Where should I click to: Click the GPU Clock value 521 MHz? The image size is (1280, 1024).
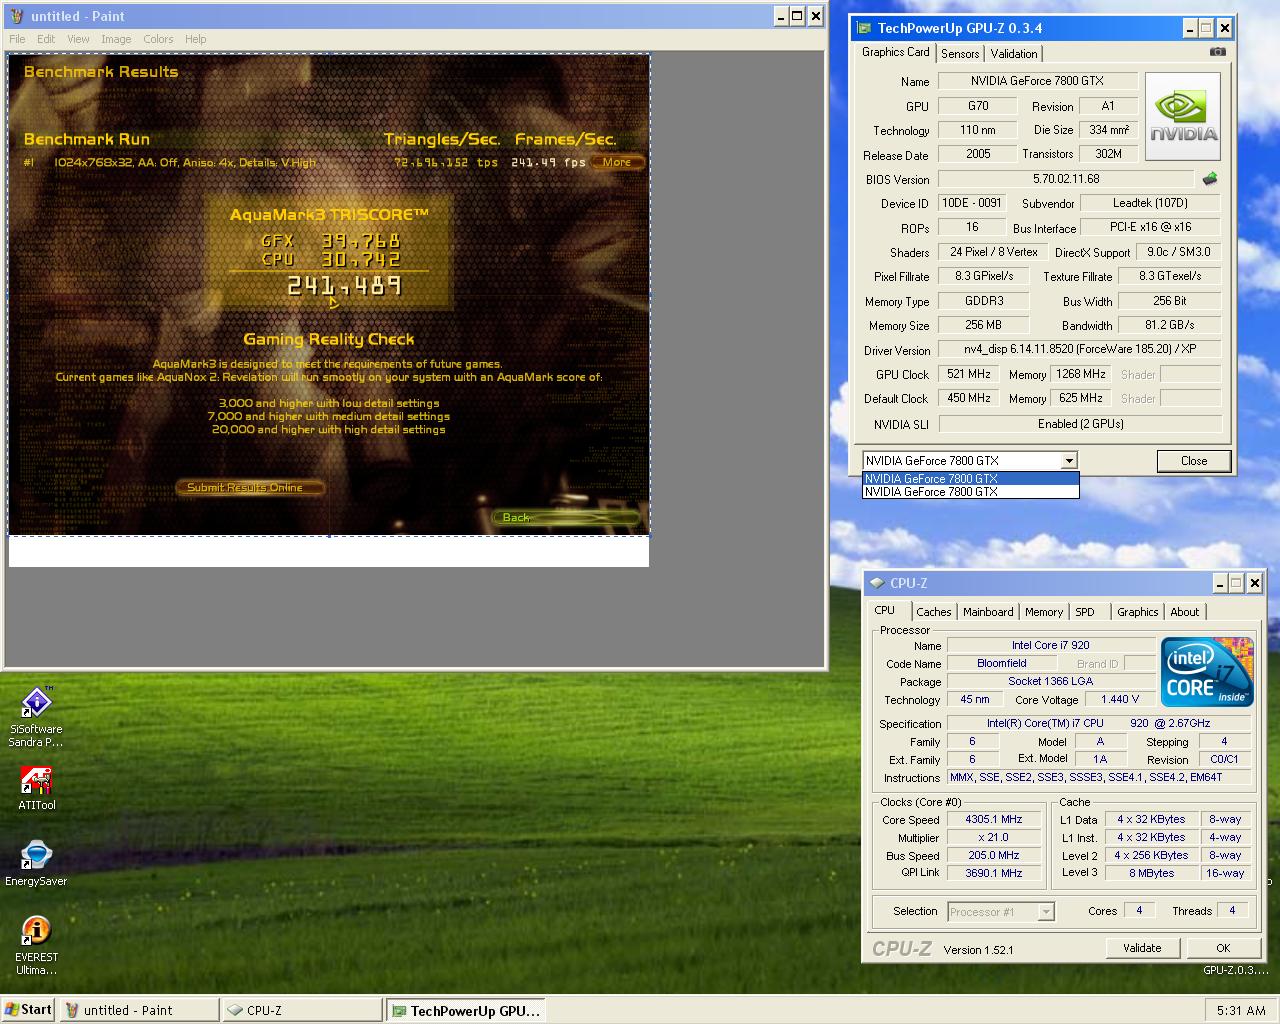click(x=969, y=374)
